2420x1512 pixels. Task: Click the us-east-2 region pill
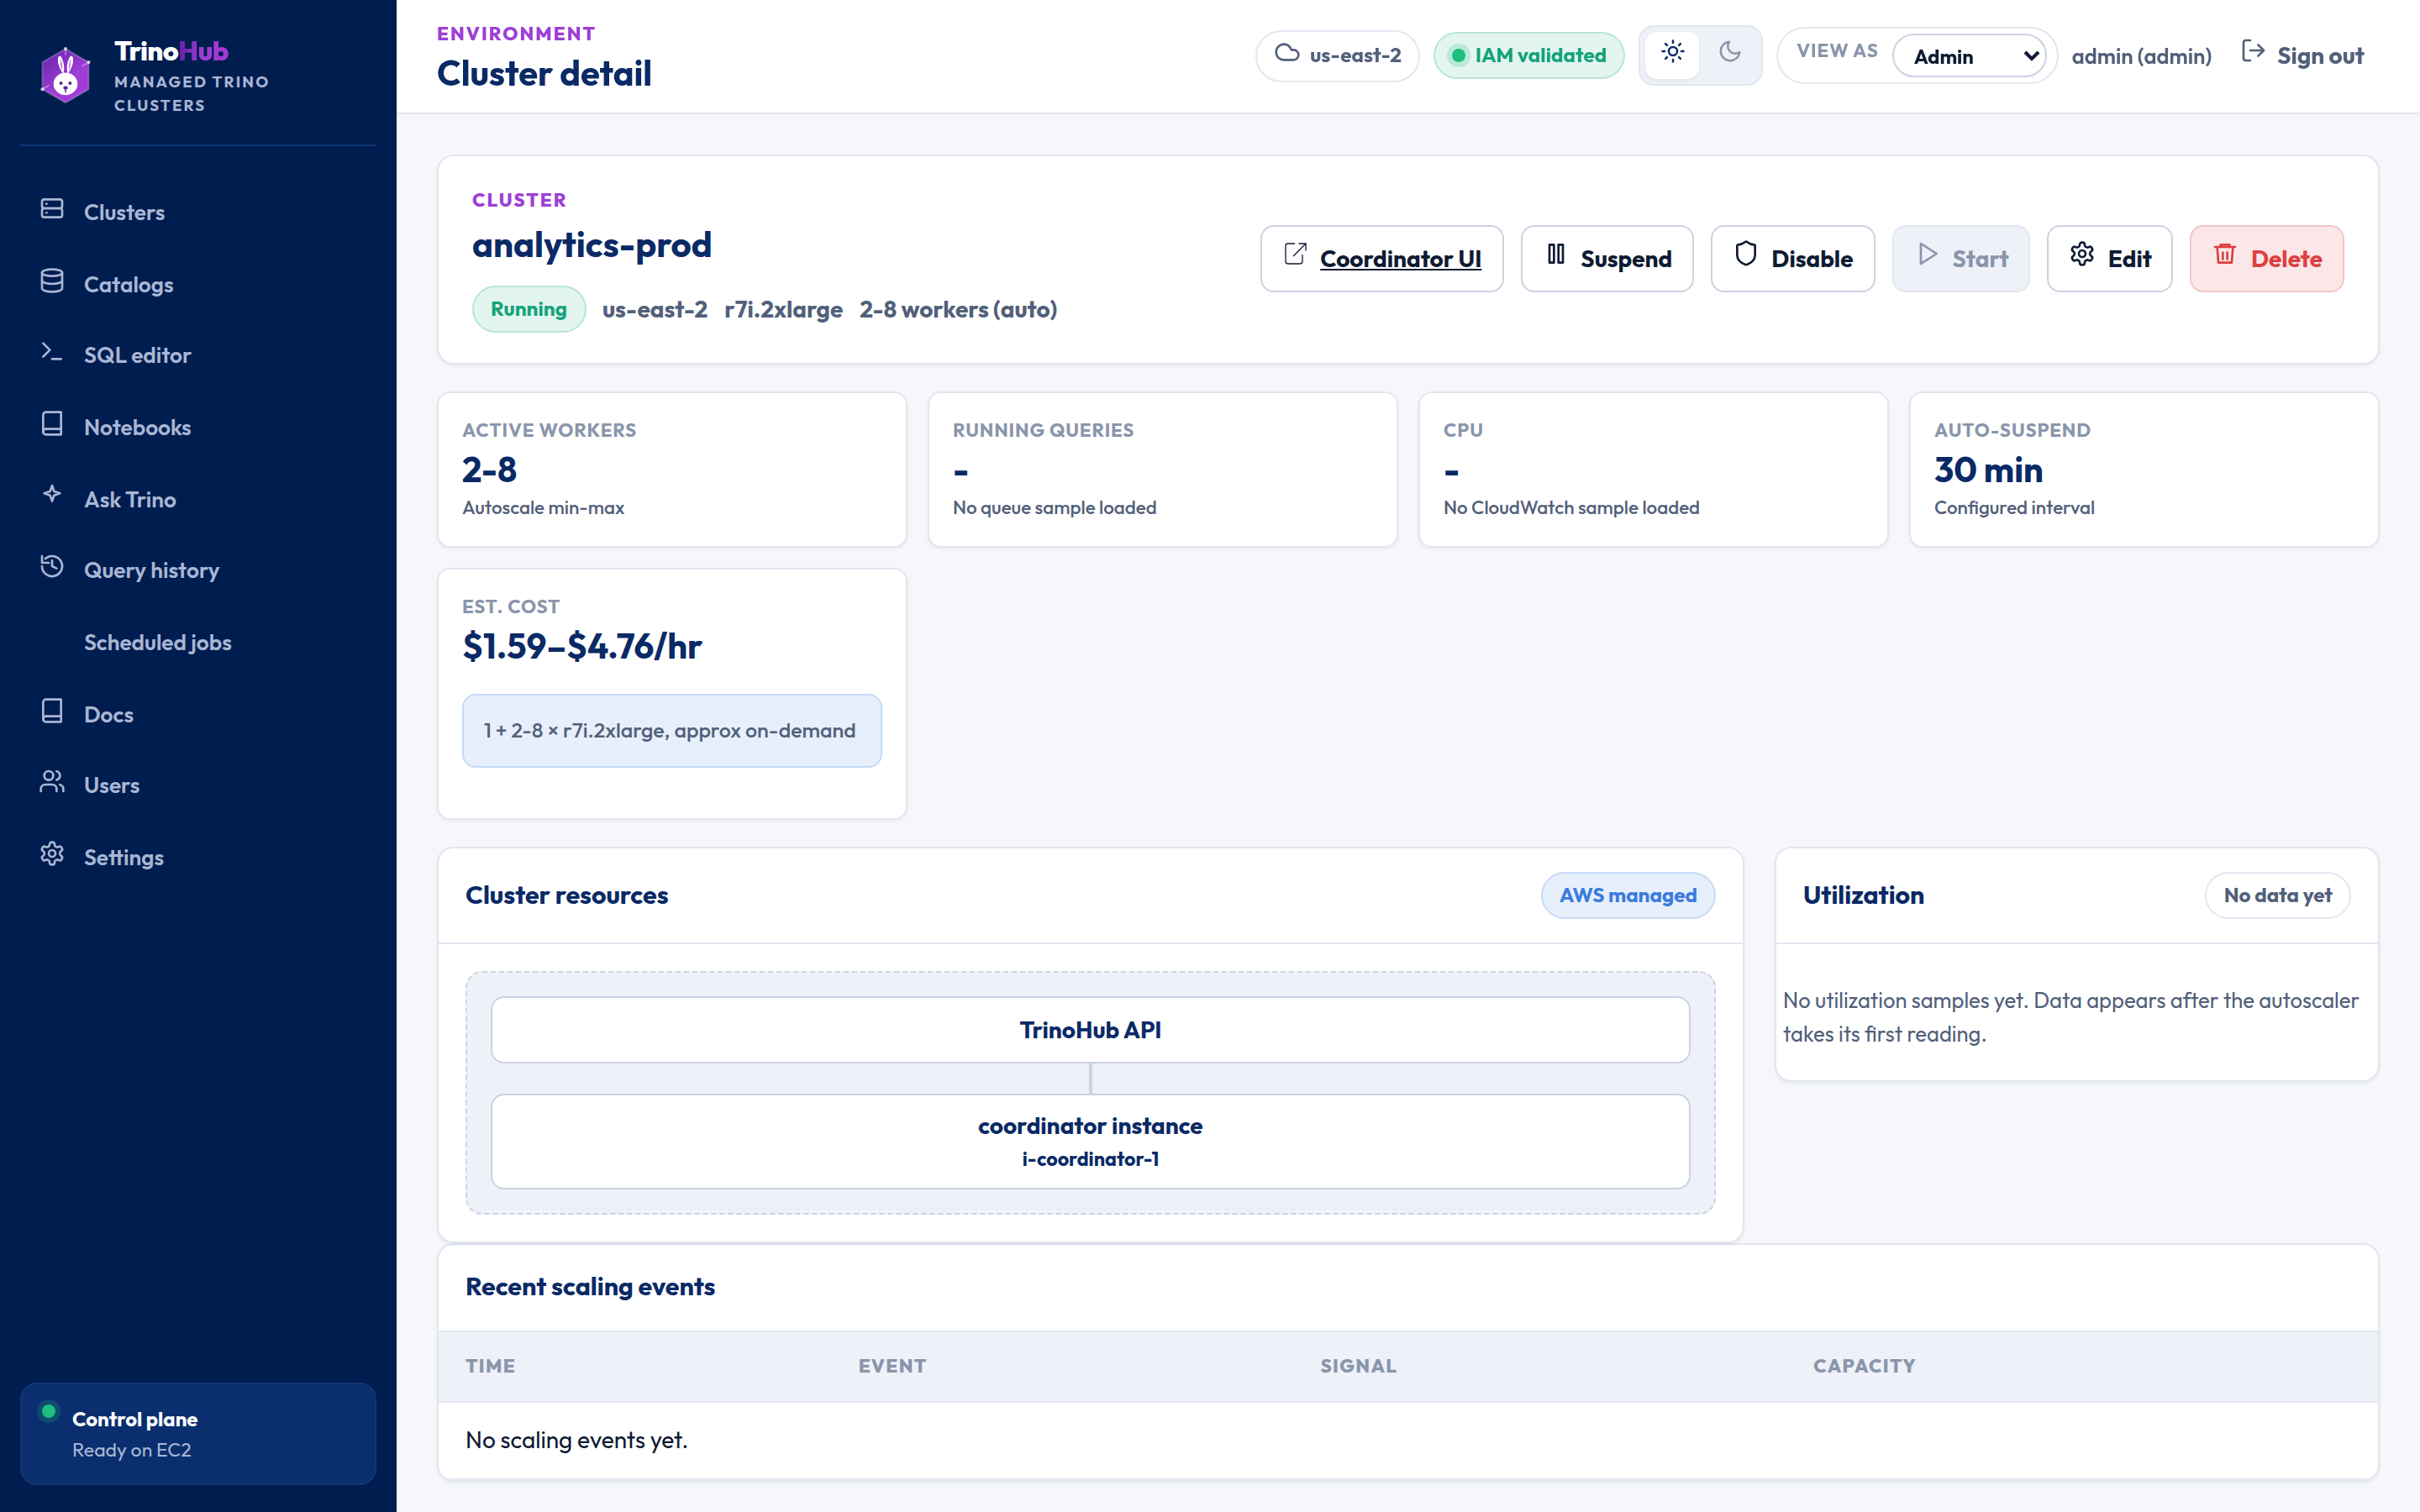click(x=1337, y=55)
